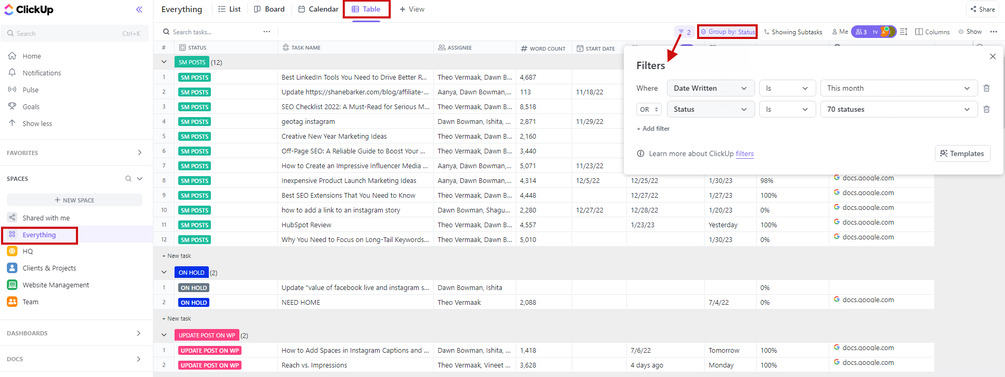The height and width of the screenshot is (377, 1005).
Task: Click Show less in sidebar
Action: pos(37,123)
